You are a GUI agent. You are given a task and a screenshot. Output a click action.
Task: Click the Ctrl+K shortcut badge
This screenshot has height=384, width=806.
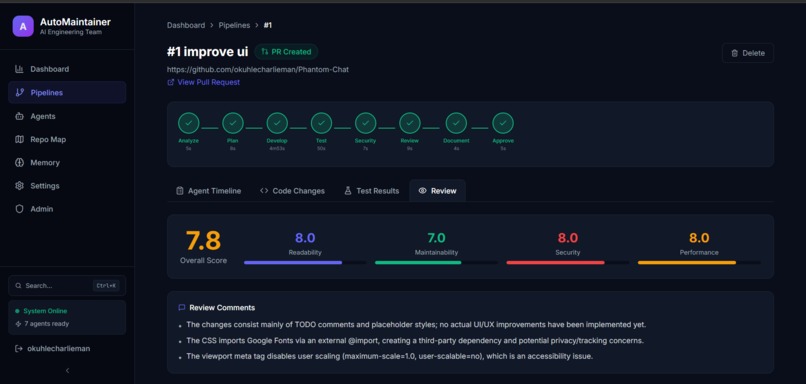click(106, 285)
